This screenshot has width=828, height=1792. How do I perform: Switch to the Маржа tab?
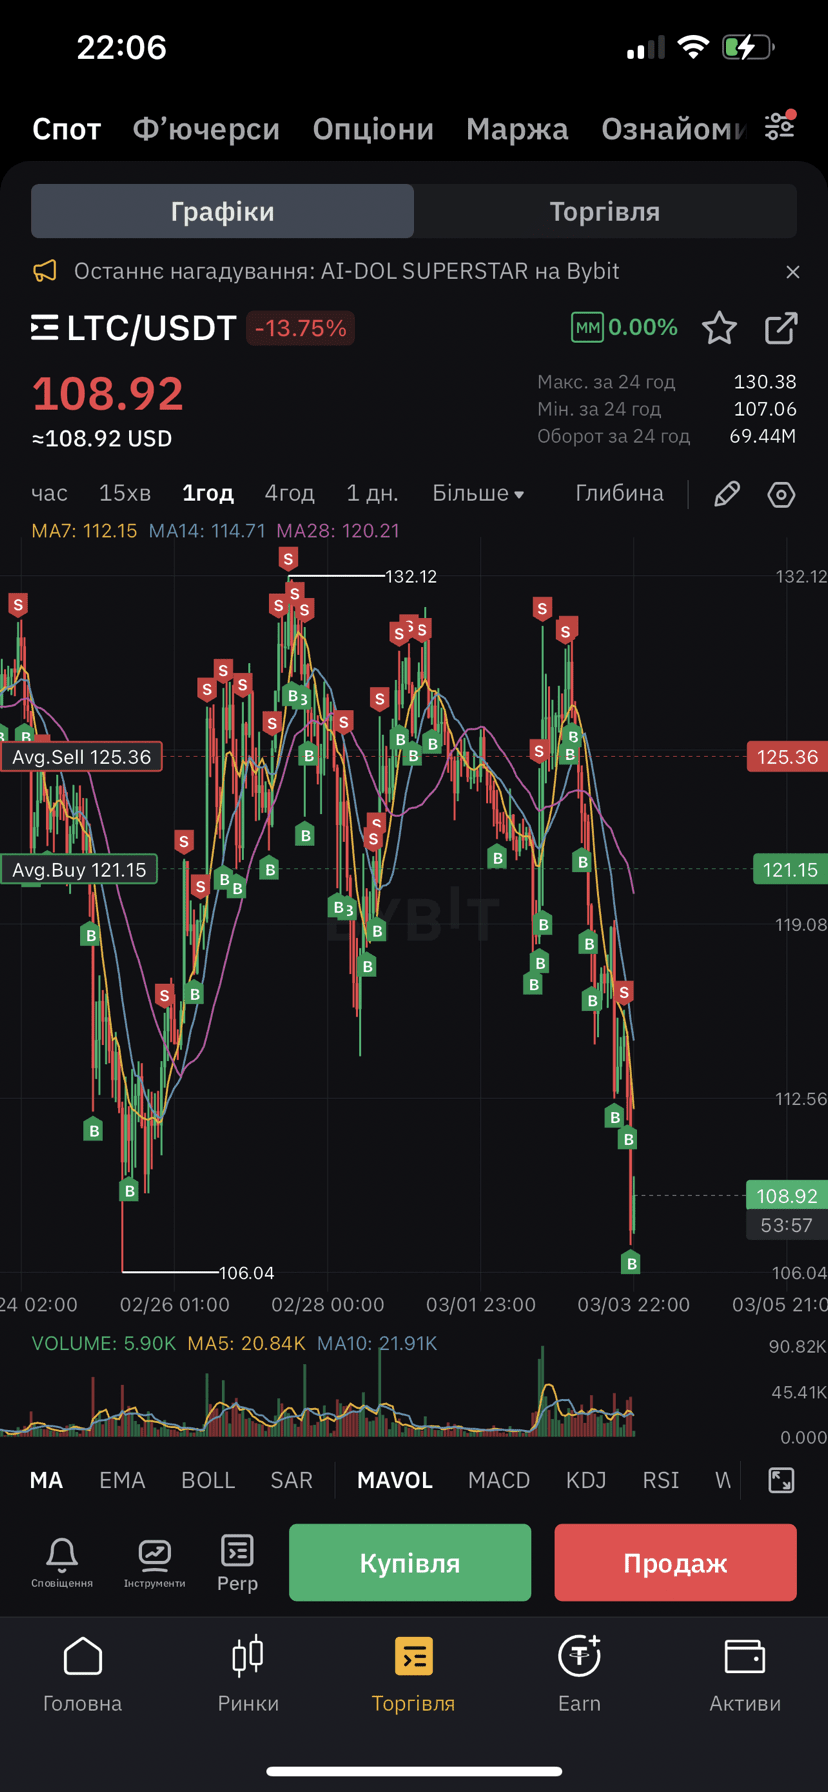coord(517,129)
